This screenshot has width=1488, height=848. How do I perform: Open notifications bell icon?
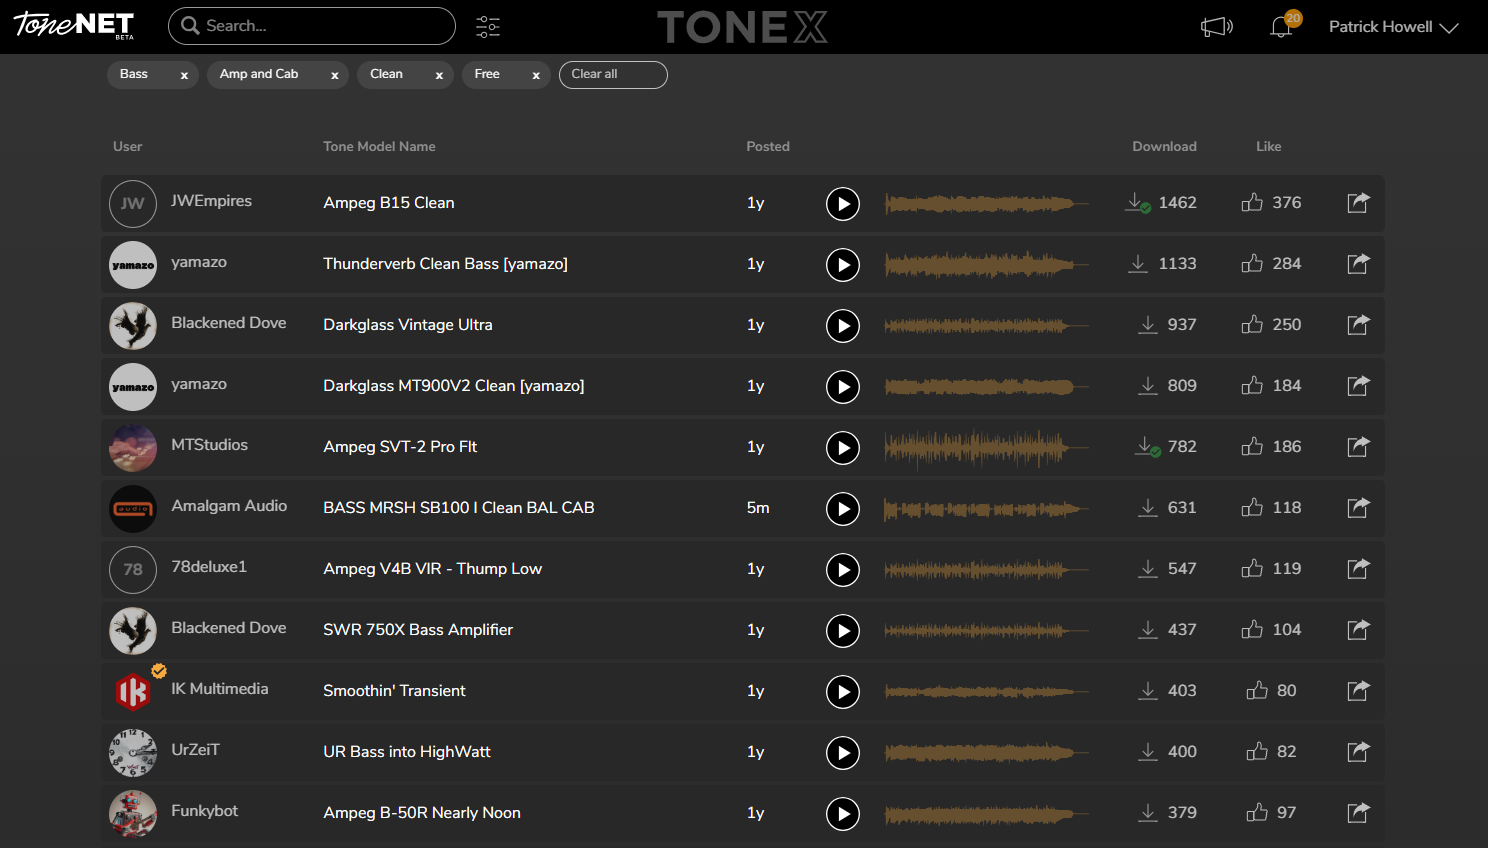click(1281, 27)
